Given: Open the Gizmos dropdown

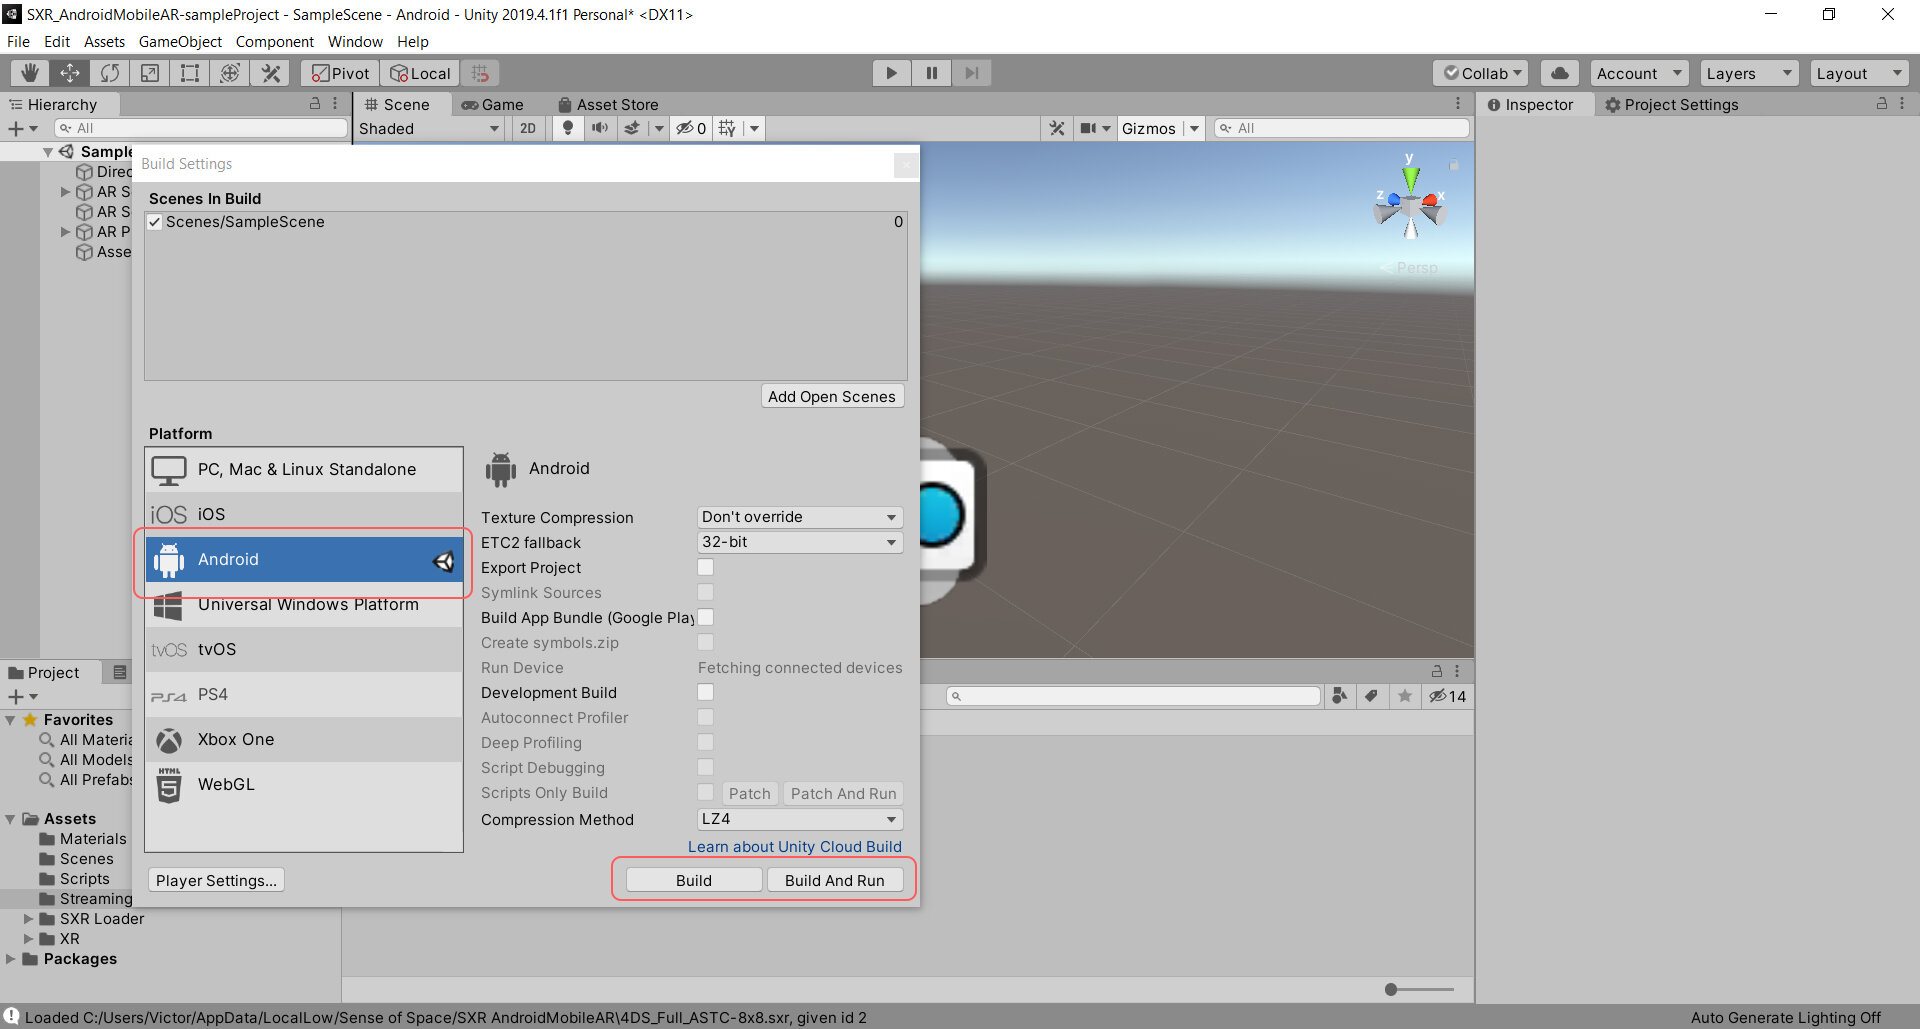Looking at the screenshot, I should 1160,128.
